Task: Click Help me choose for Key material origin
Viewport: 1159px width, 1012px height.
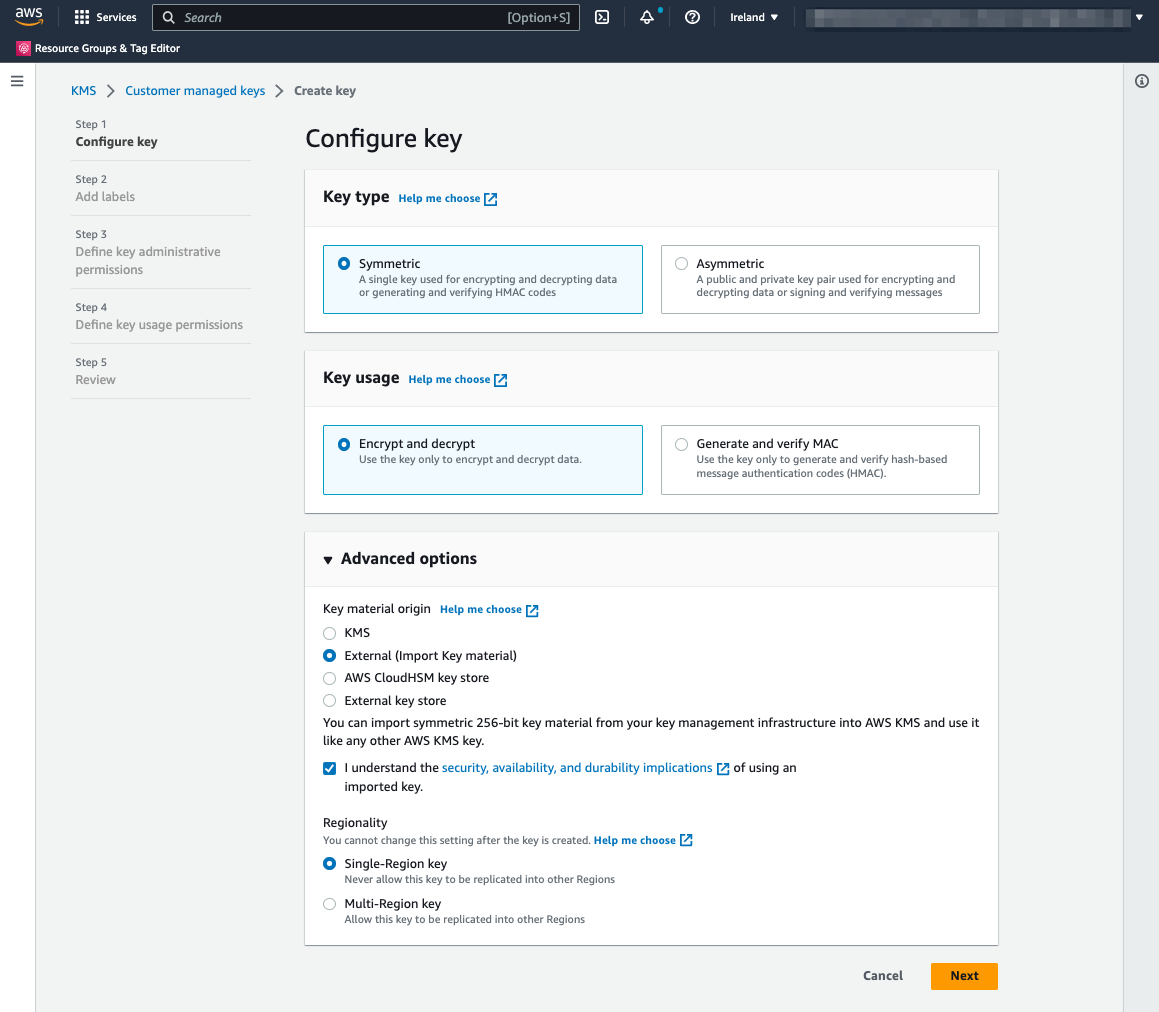Action: pos(480,609)
